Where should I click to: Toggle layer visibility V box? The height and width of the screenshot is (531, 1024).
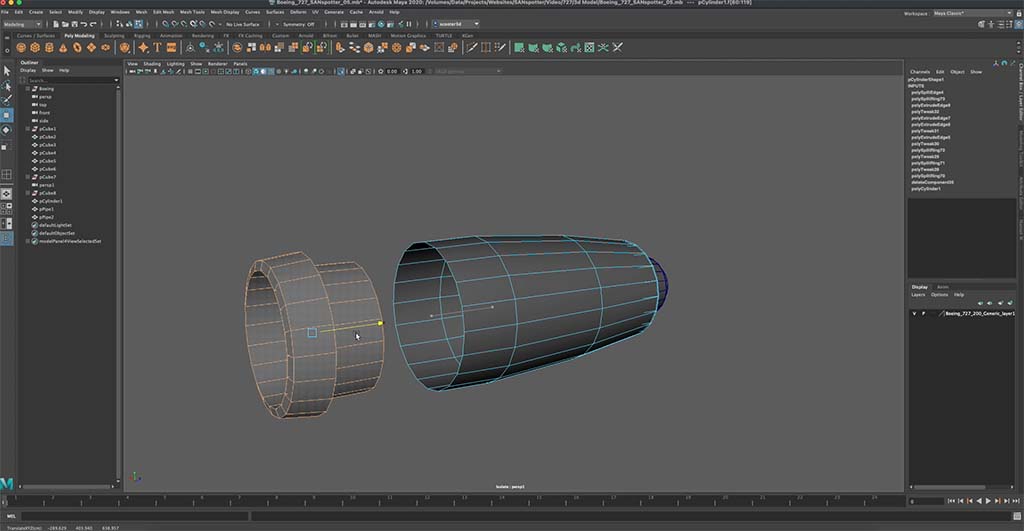click(913, 313)
